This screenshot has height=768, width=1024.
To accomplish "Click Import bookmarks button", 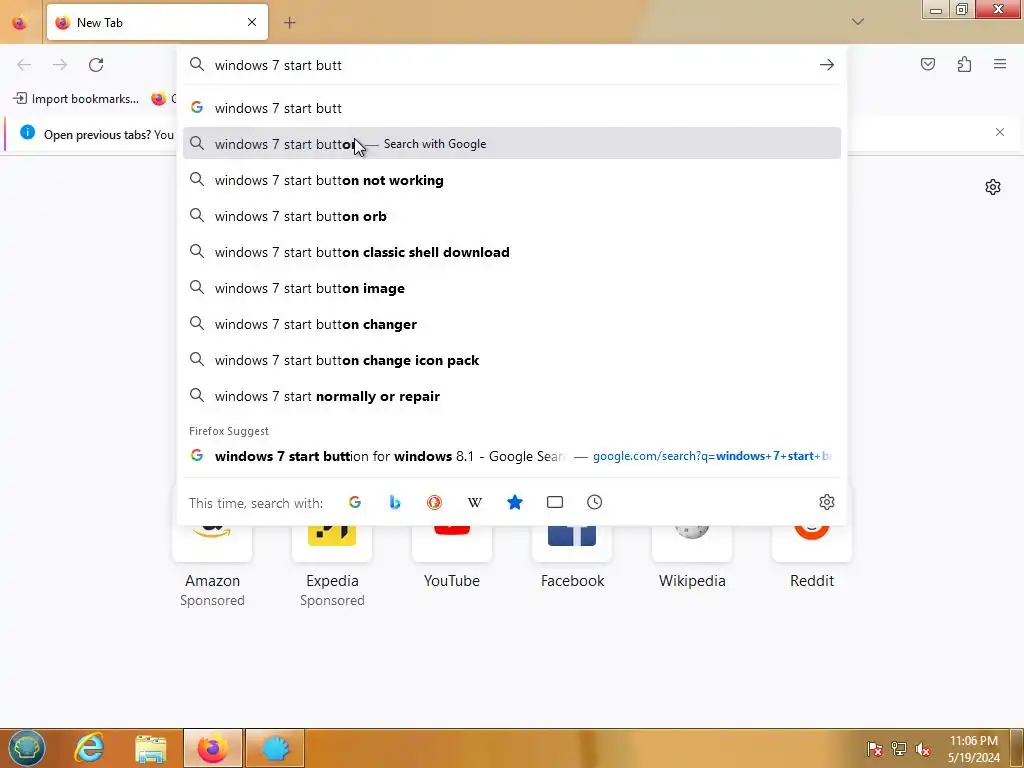I will pyautogui.click(x=76, y=99).
